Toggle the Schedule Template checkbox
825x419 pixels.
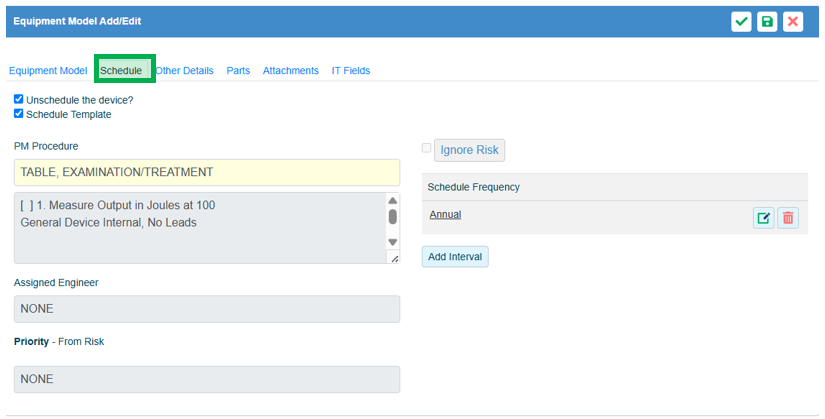tap(19, 114)
